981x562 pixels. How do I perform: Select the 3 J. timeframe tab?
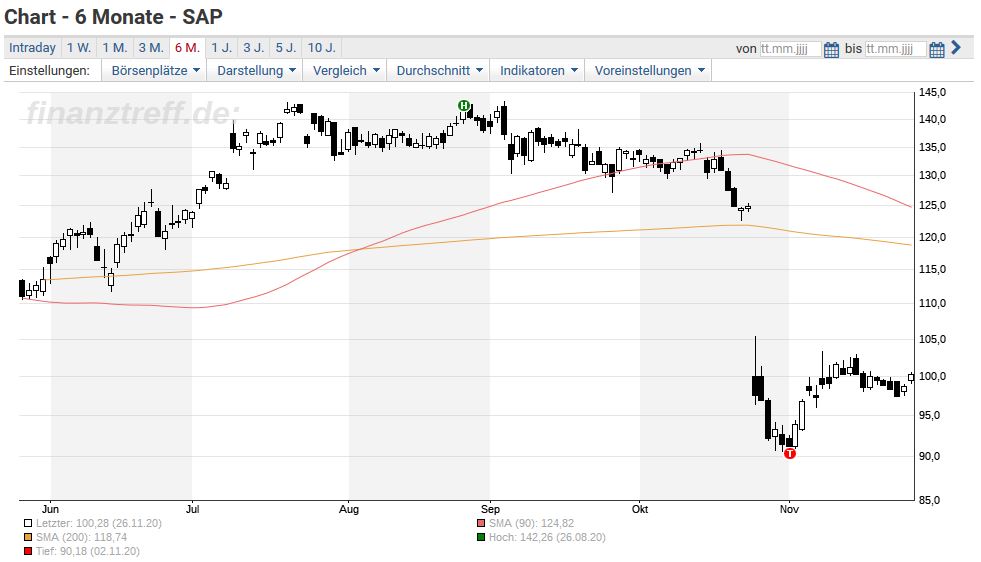(x=254, y=48)
